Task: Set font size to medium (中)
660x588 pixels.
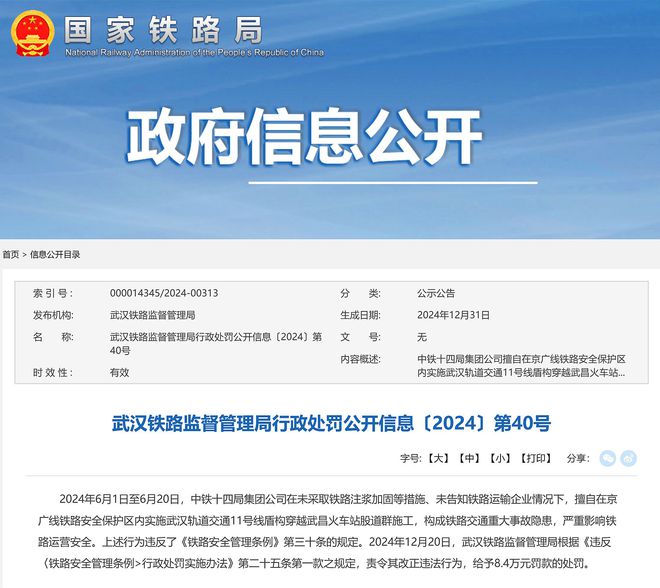Action: [x=469, y=459]
